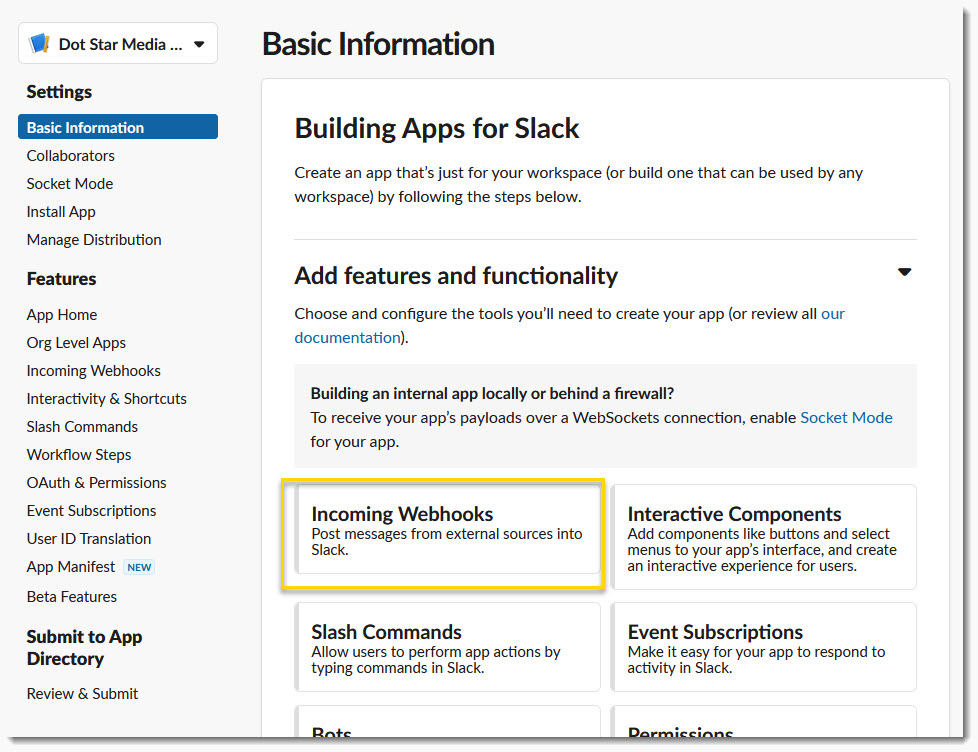The image size is (978, 752).
Task: Go to Slash Commands in sidebar
Action: pos(82,427)
